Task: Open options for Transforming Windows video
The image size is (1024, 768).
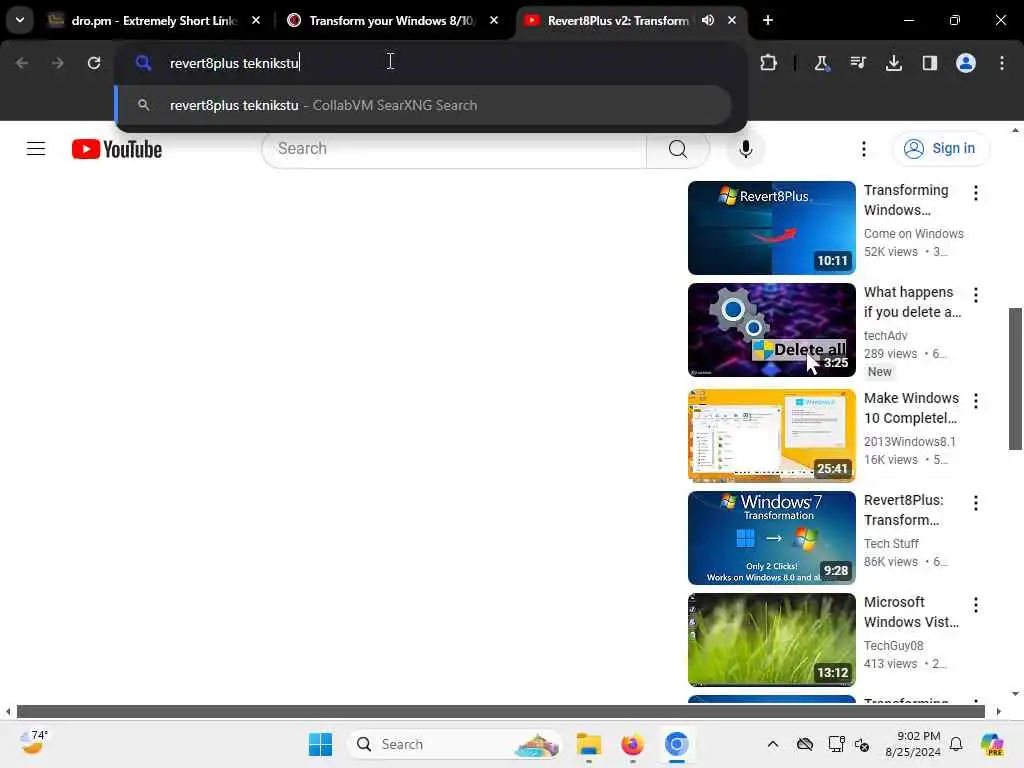Action: pyautogui.click(x=976, y=193)
